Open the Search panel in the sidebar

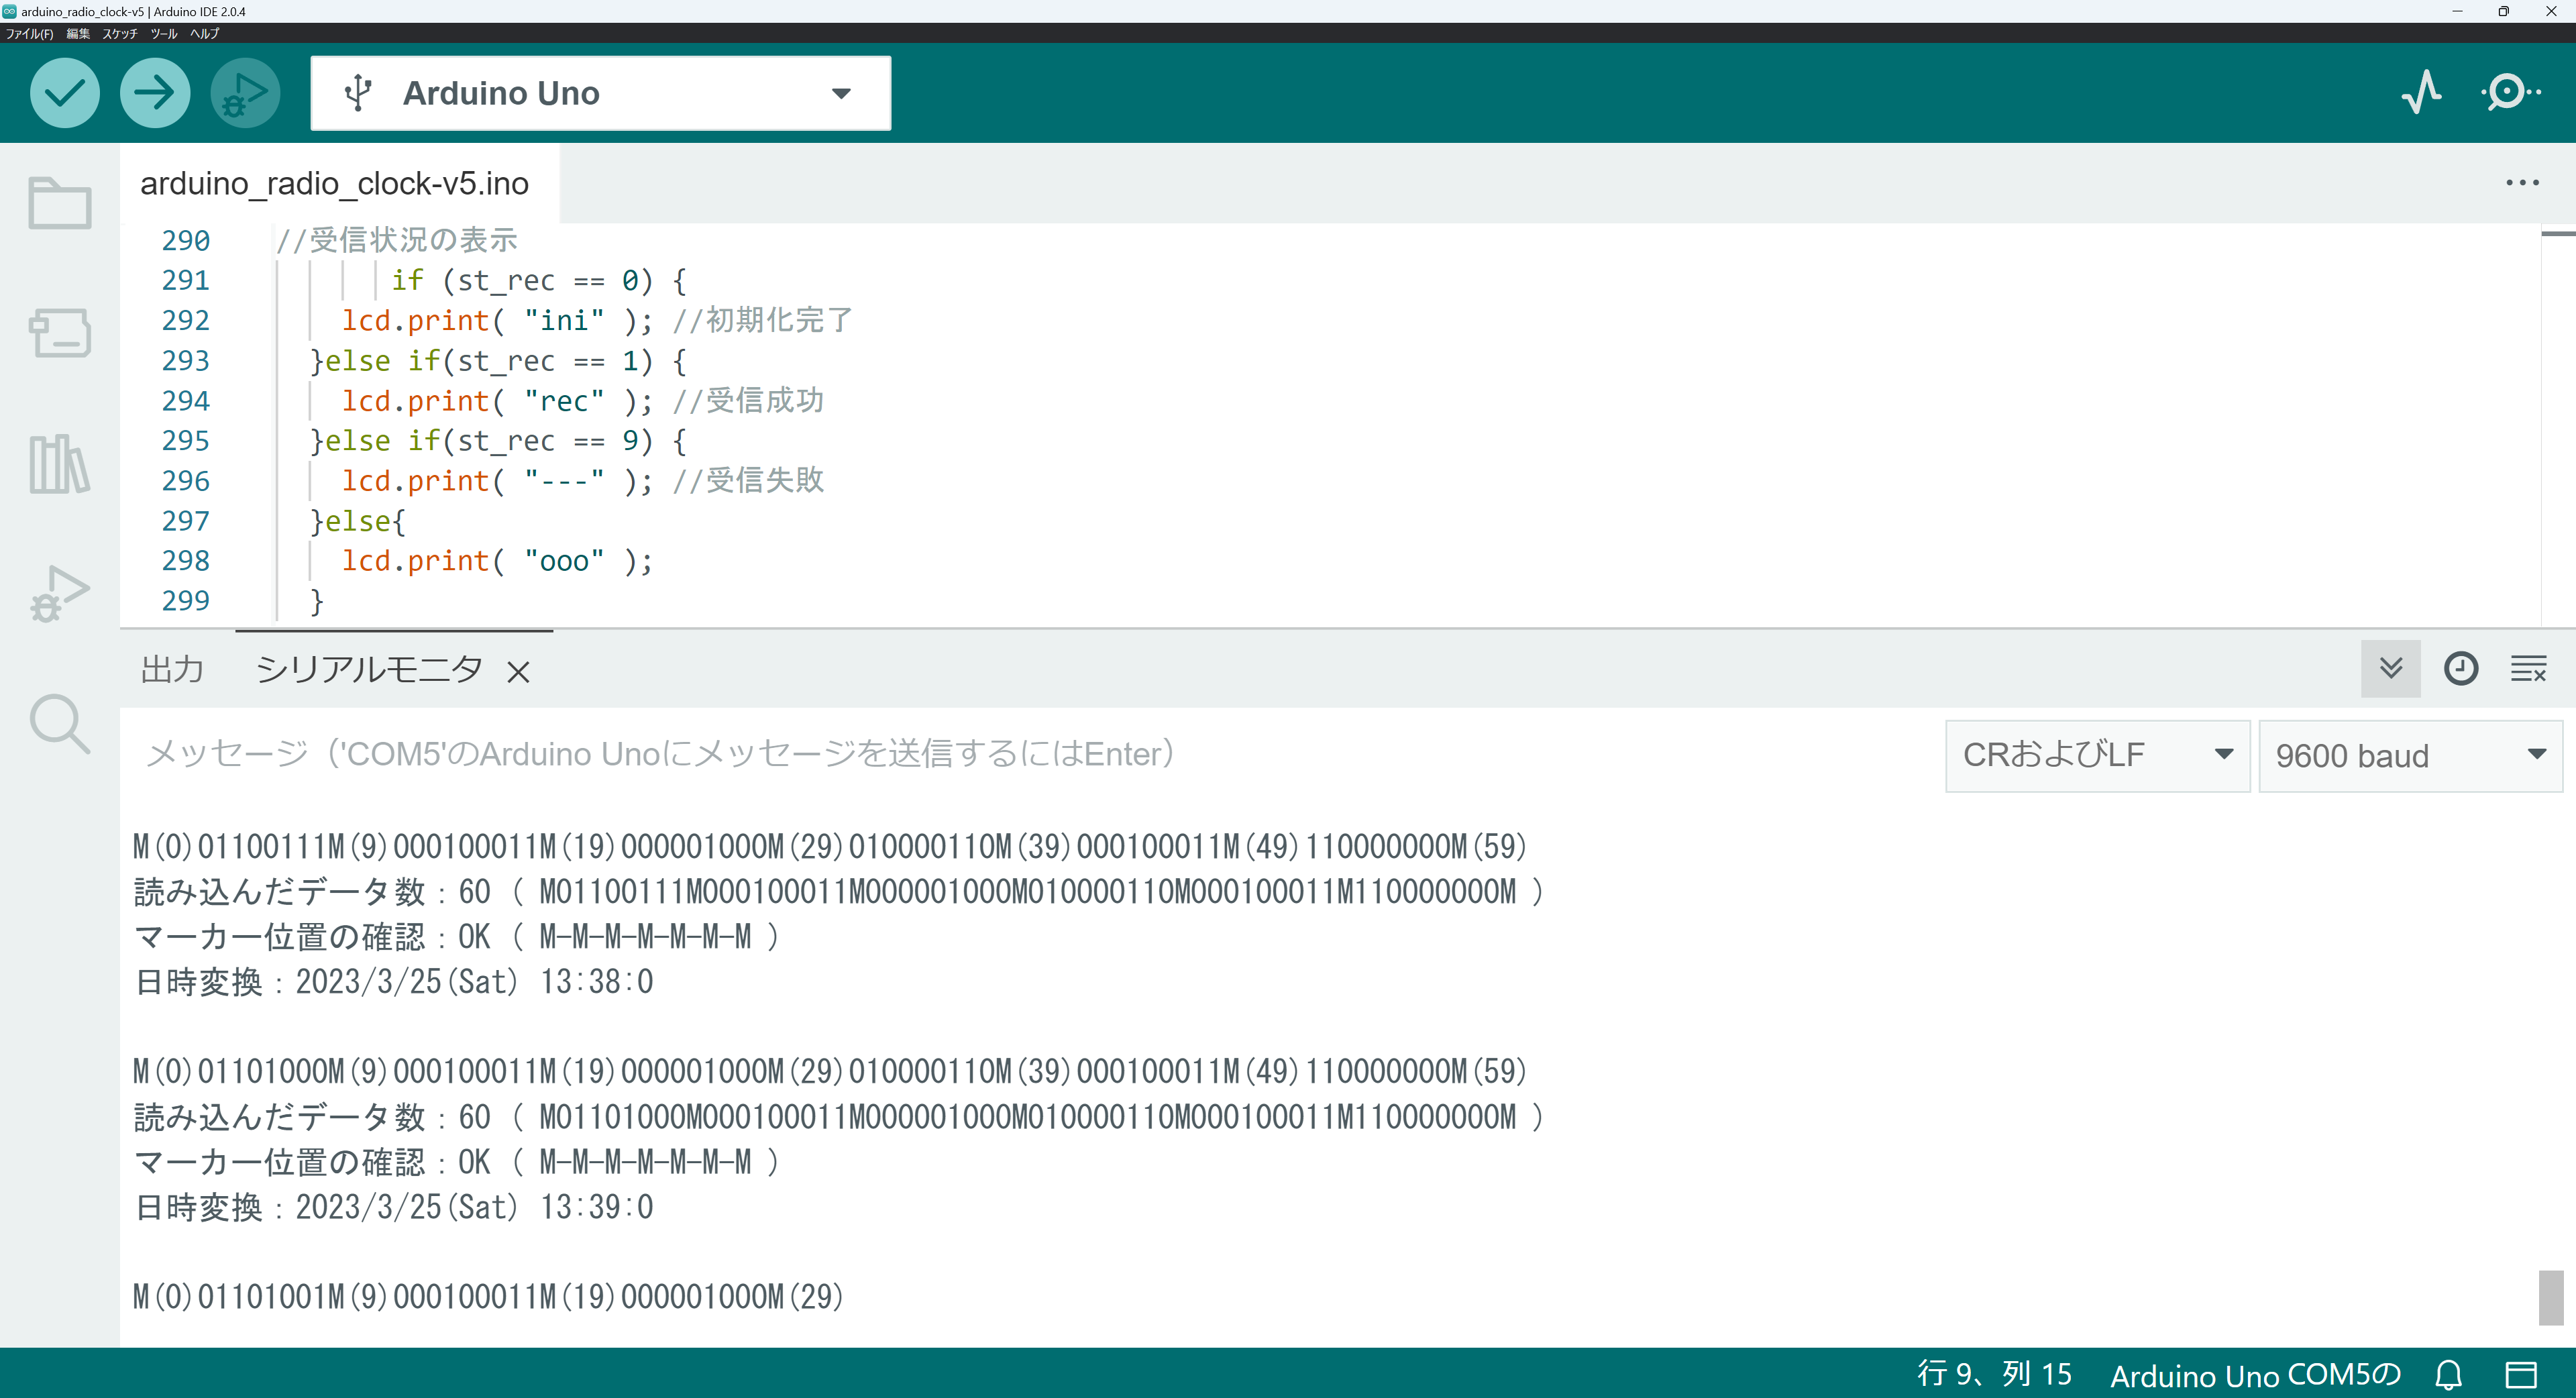coord(59,723)
